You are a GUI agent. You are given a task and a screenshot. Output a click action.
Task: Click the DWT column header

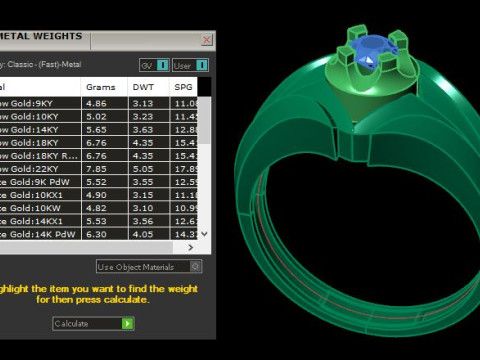pos(148,87)
